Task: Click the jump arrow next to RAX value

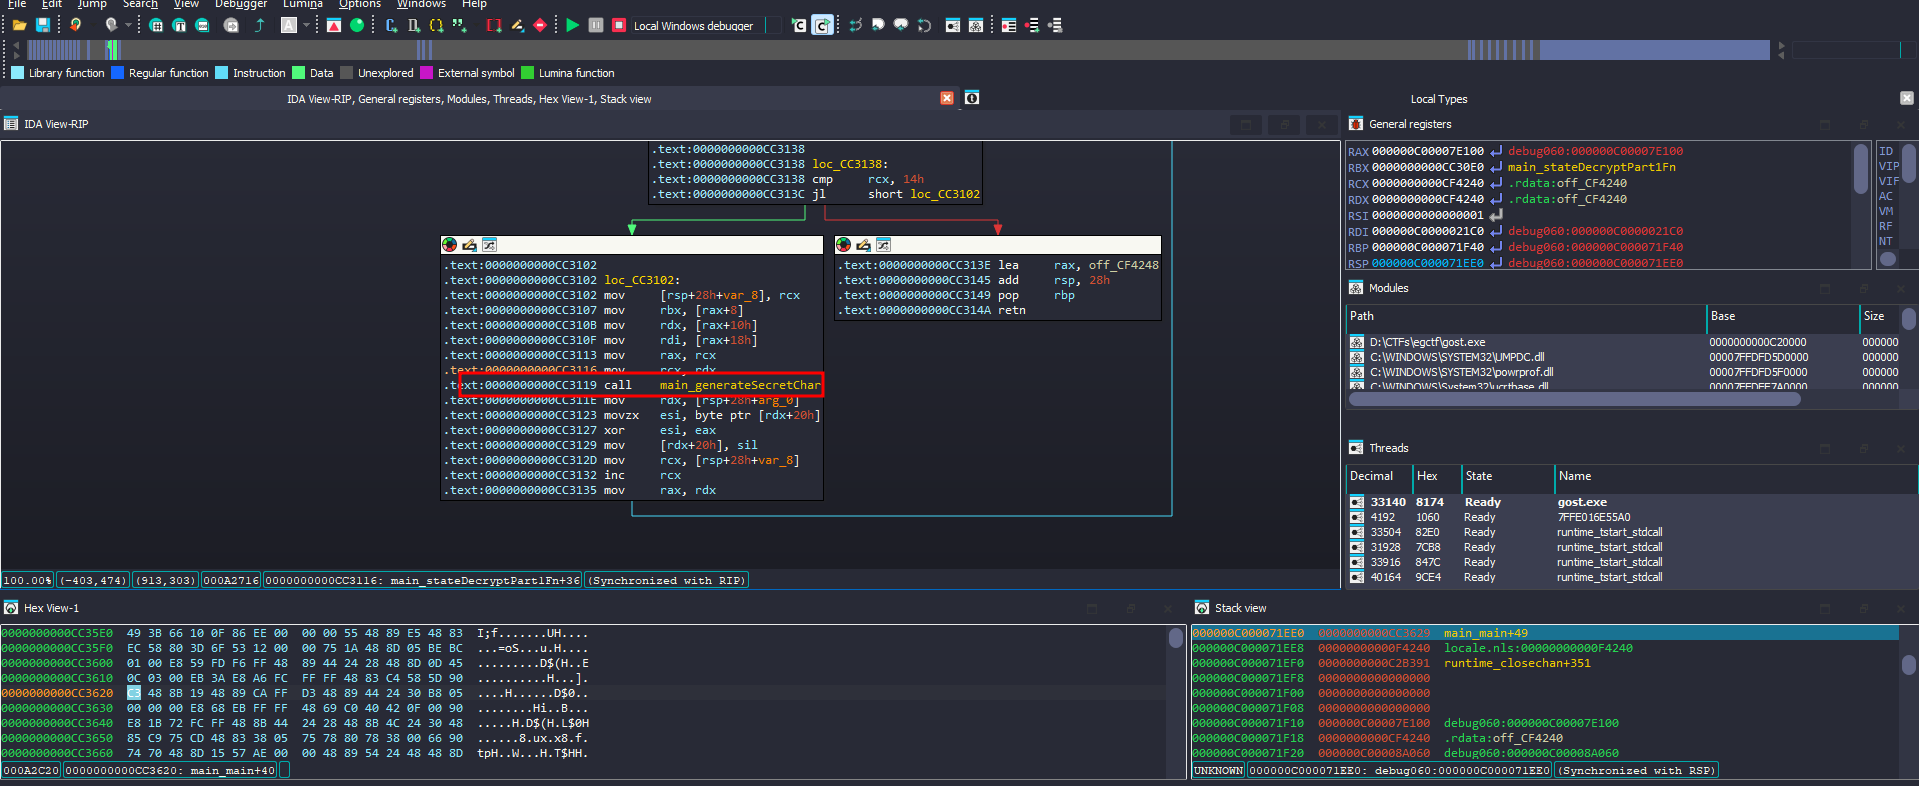Action: (1496, 152)
